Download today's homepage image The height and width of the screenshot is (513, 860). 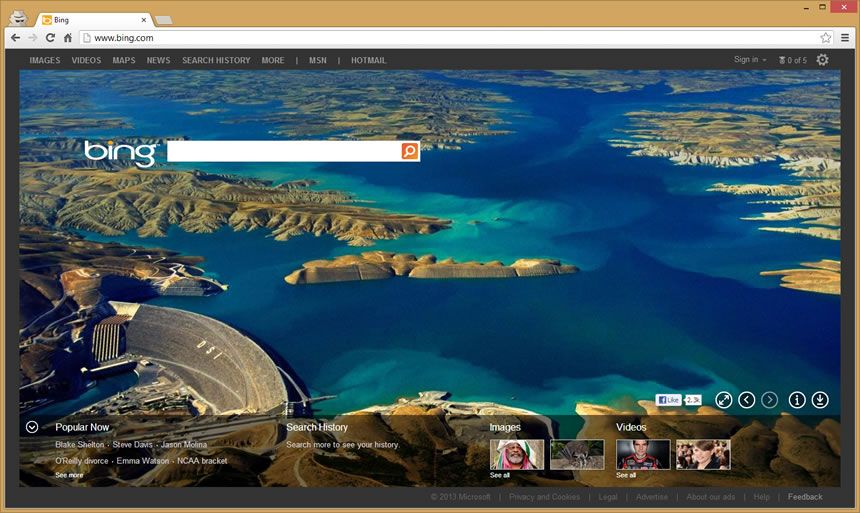[820, 400]
